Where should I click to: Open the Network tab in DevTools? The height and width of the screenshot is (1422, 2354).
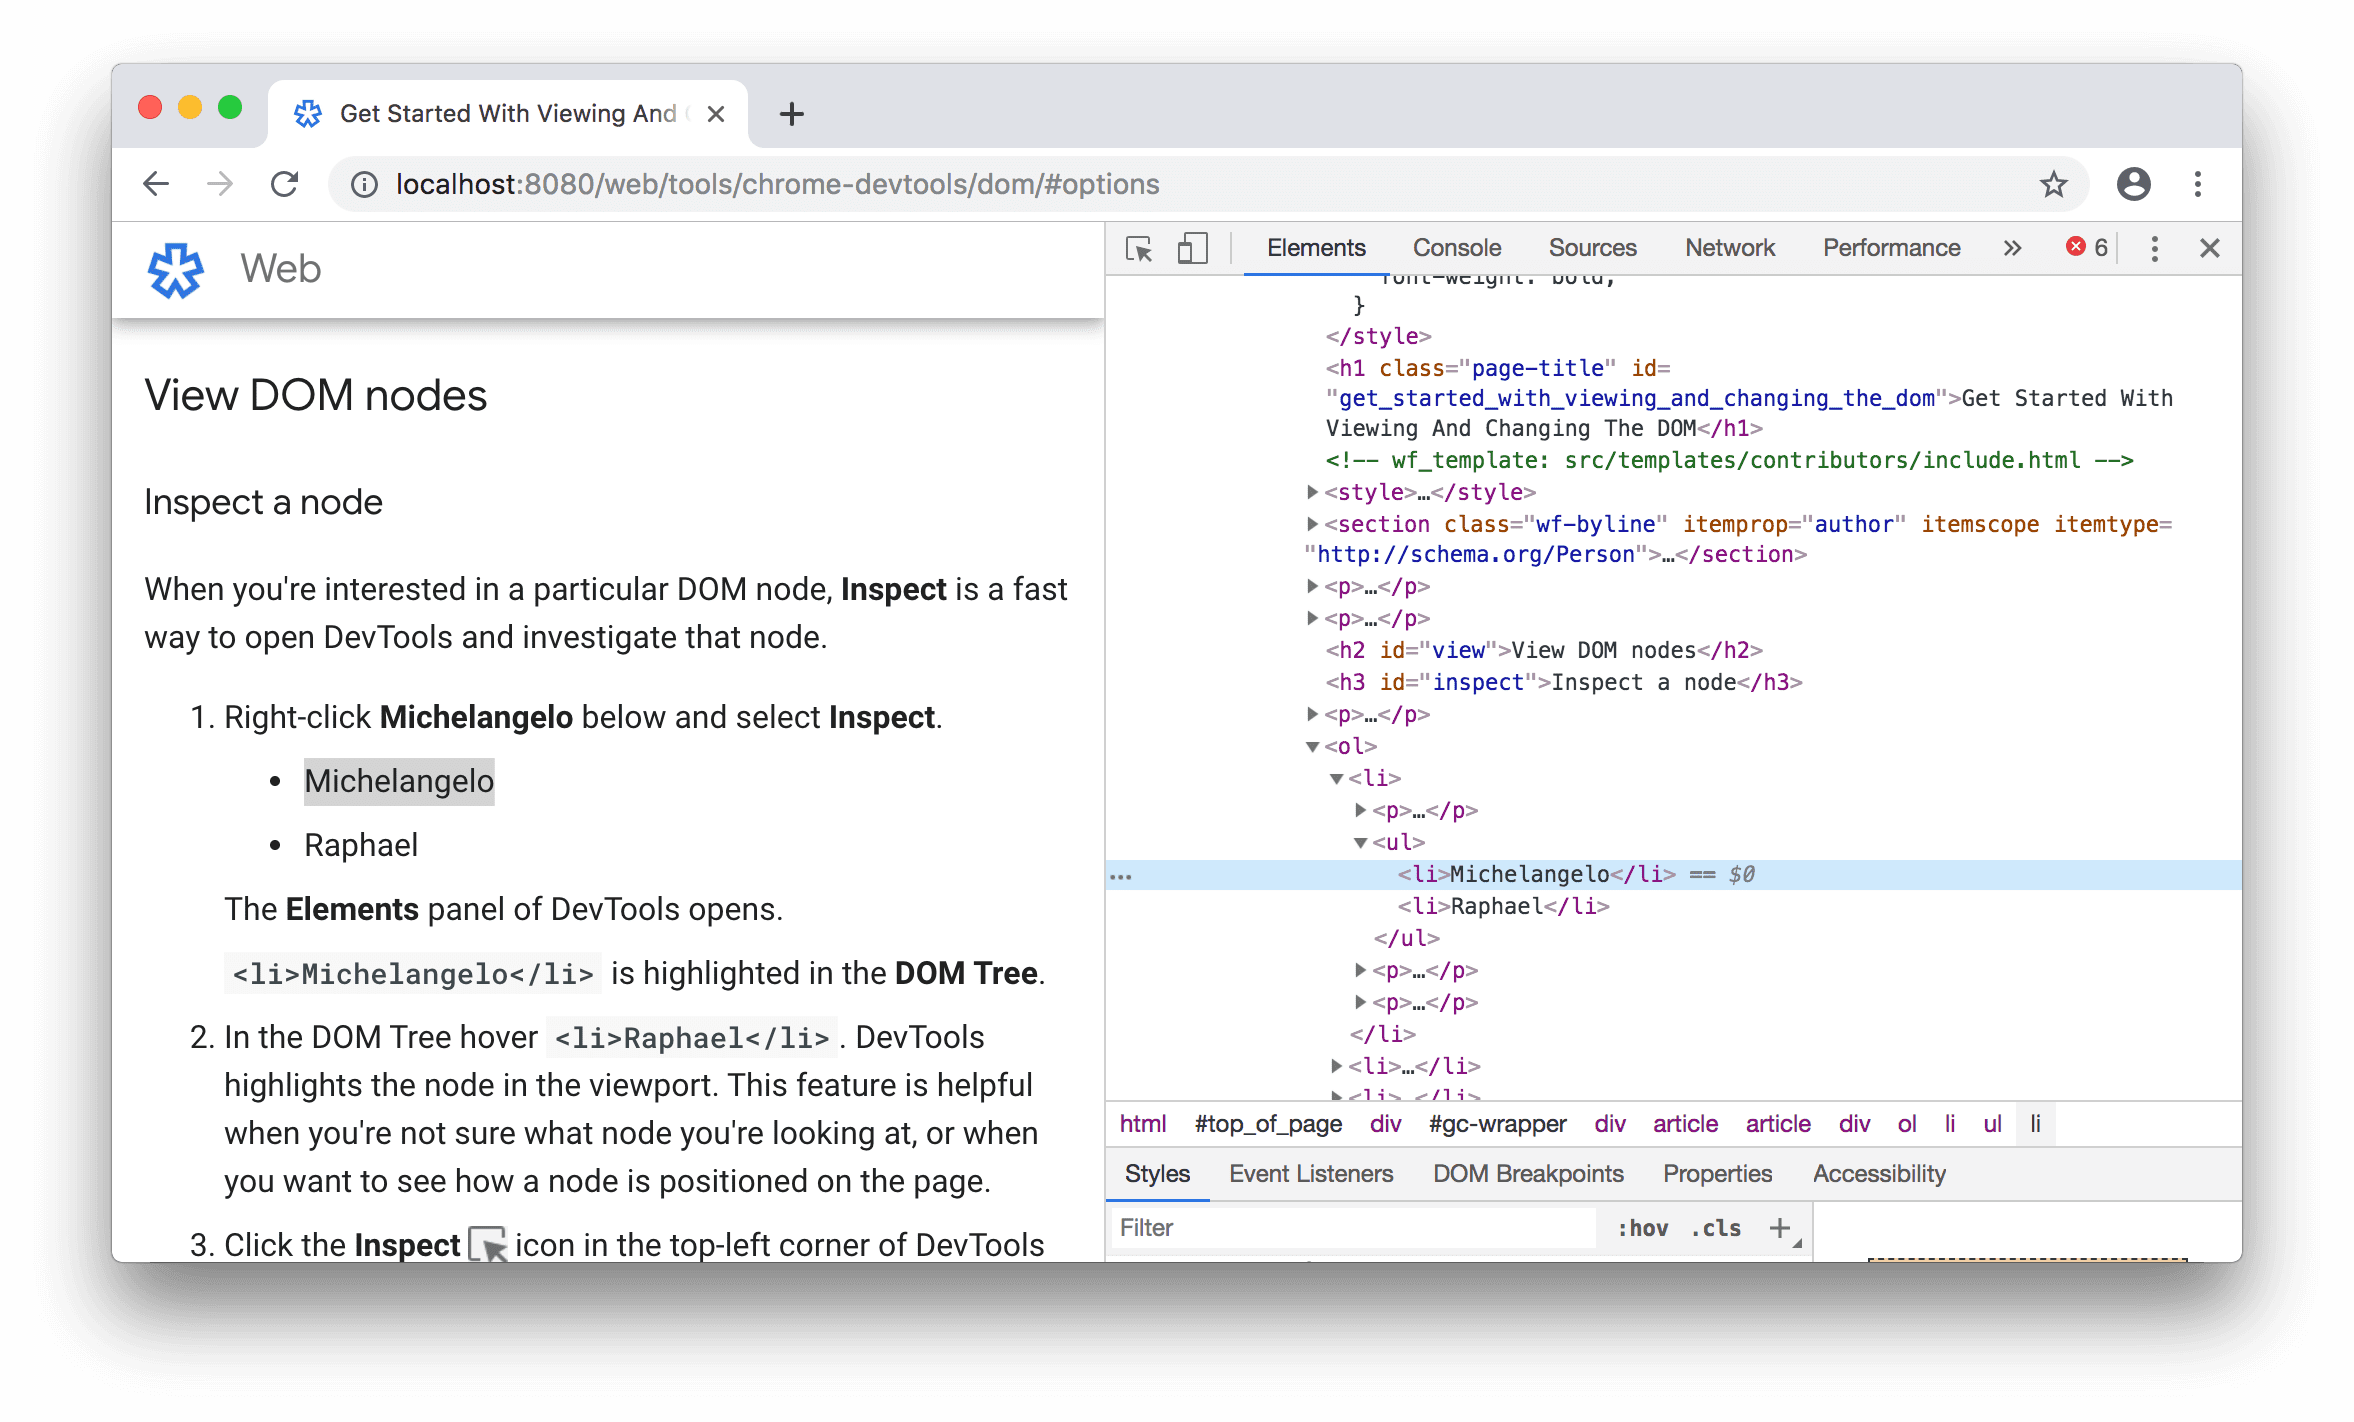(1729, 245)
